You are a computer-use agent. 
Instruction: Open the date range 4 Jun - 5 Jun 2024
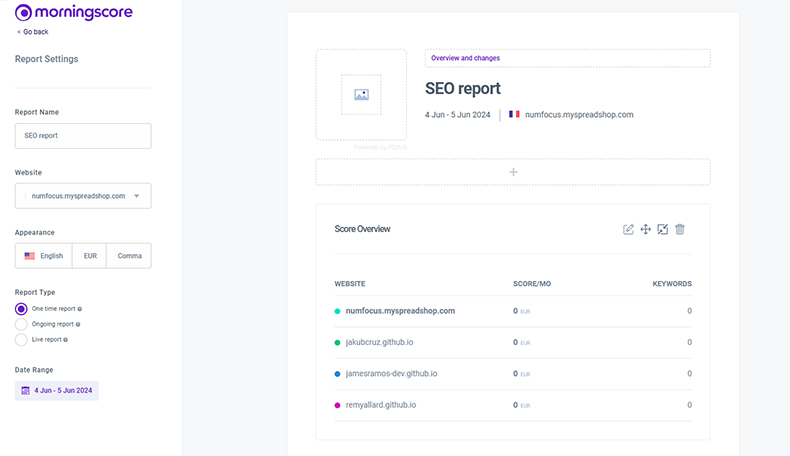click(x=56, y=390)
